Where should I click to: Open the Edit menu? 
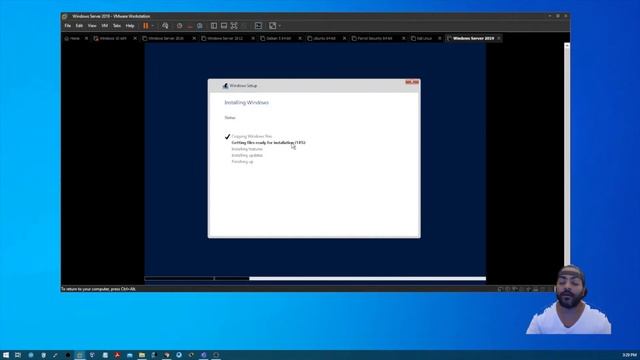[x=79, y=26]
